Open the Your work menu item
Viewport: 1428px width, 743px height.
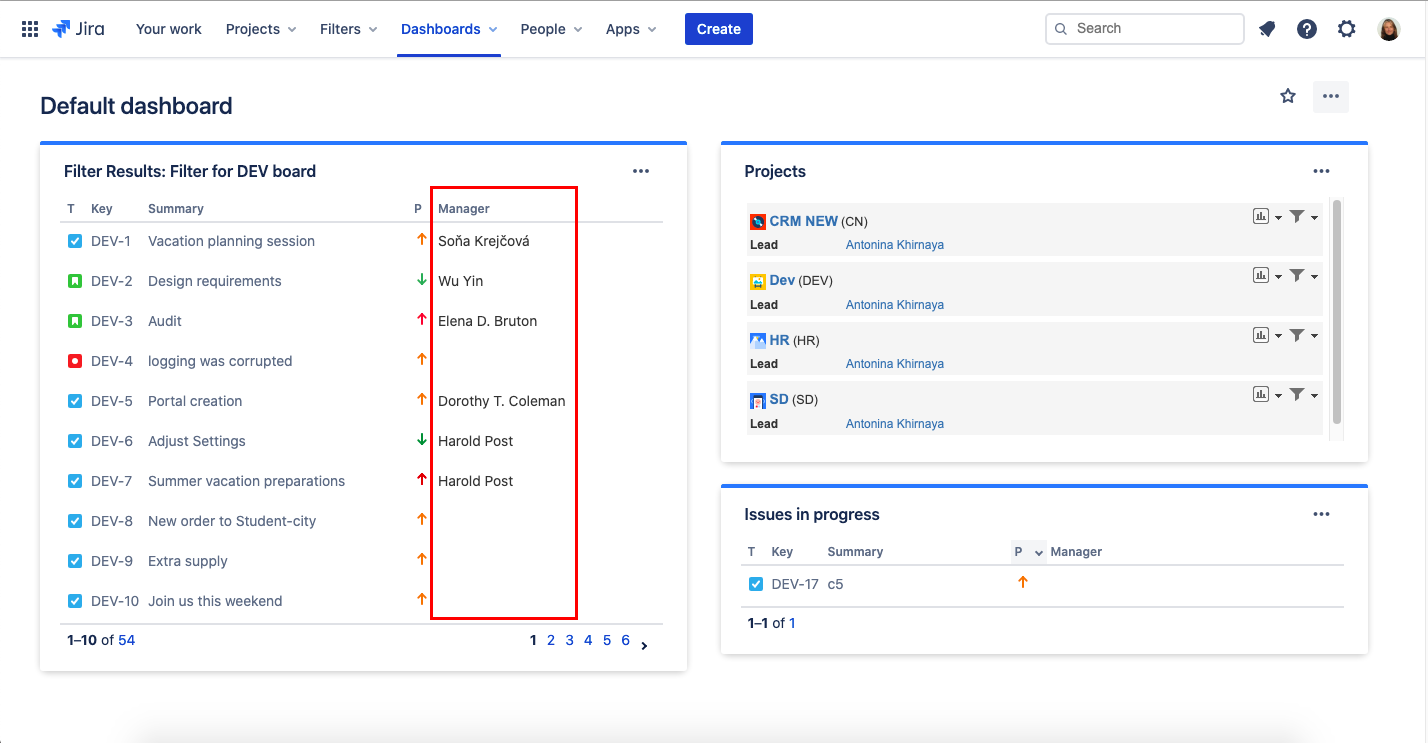click(x=169, y=29)
